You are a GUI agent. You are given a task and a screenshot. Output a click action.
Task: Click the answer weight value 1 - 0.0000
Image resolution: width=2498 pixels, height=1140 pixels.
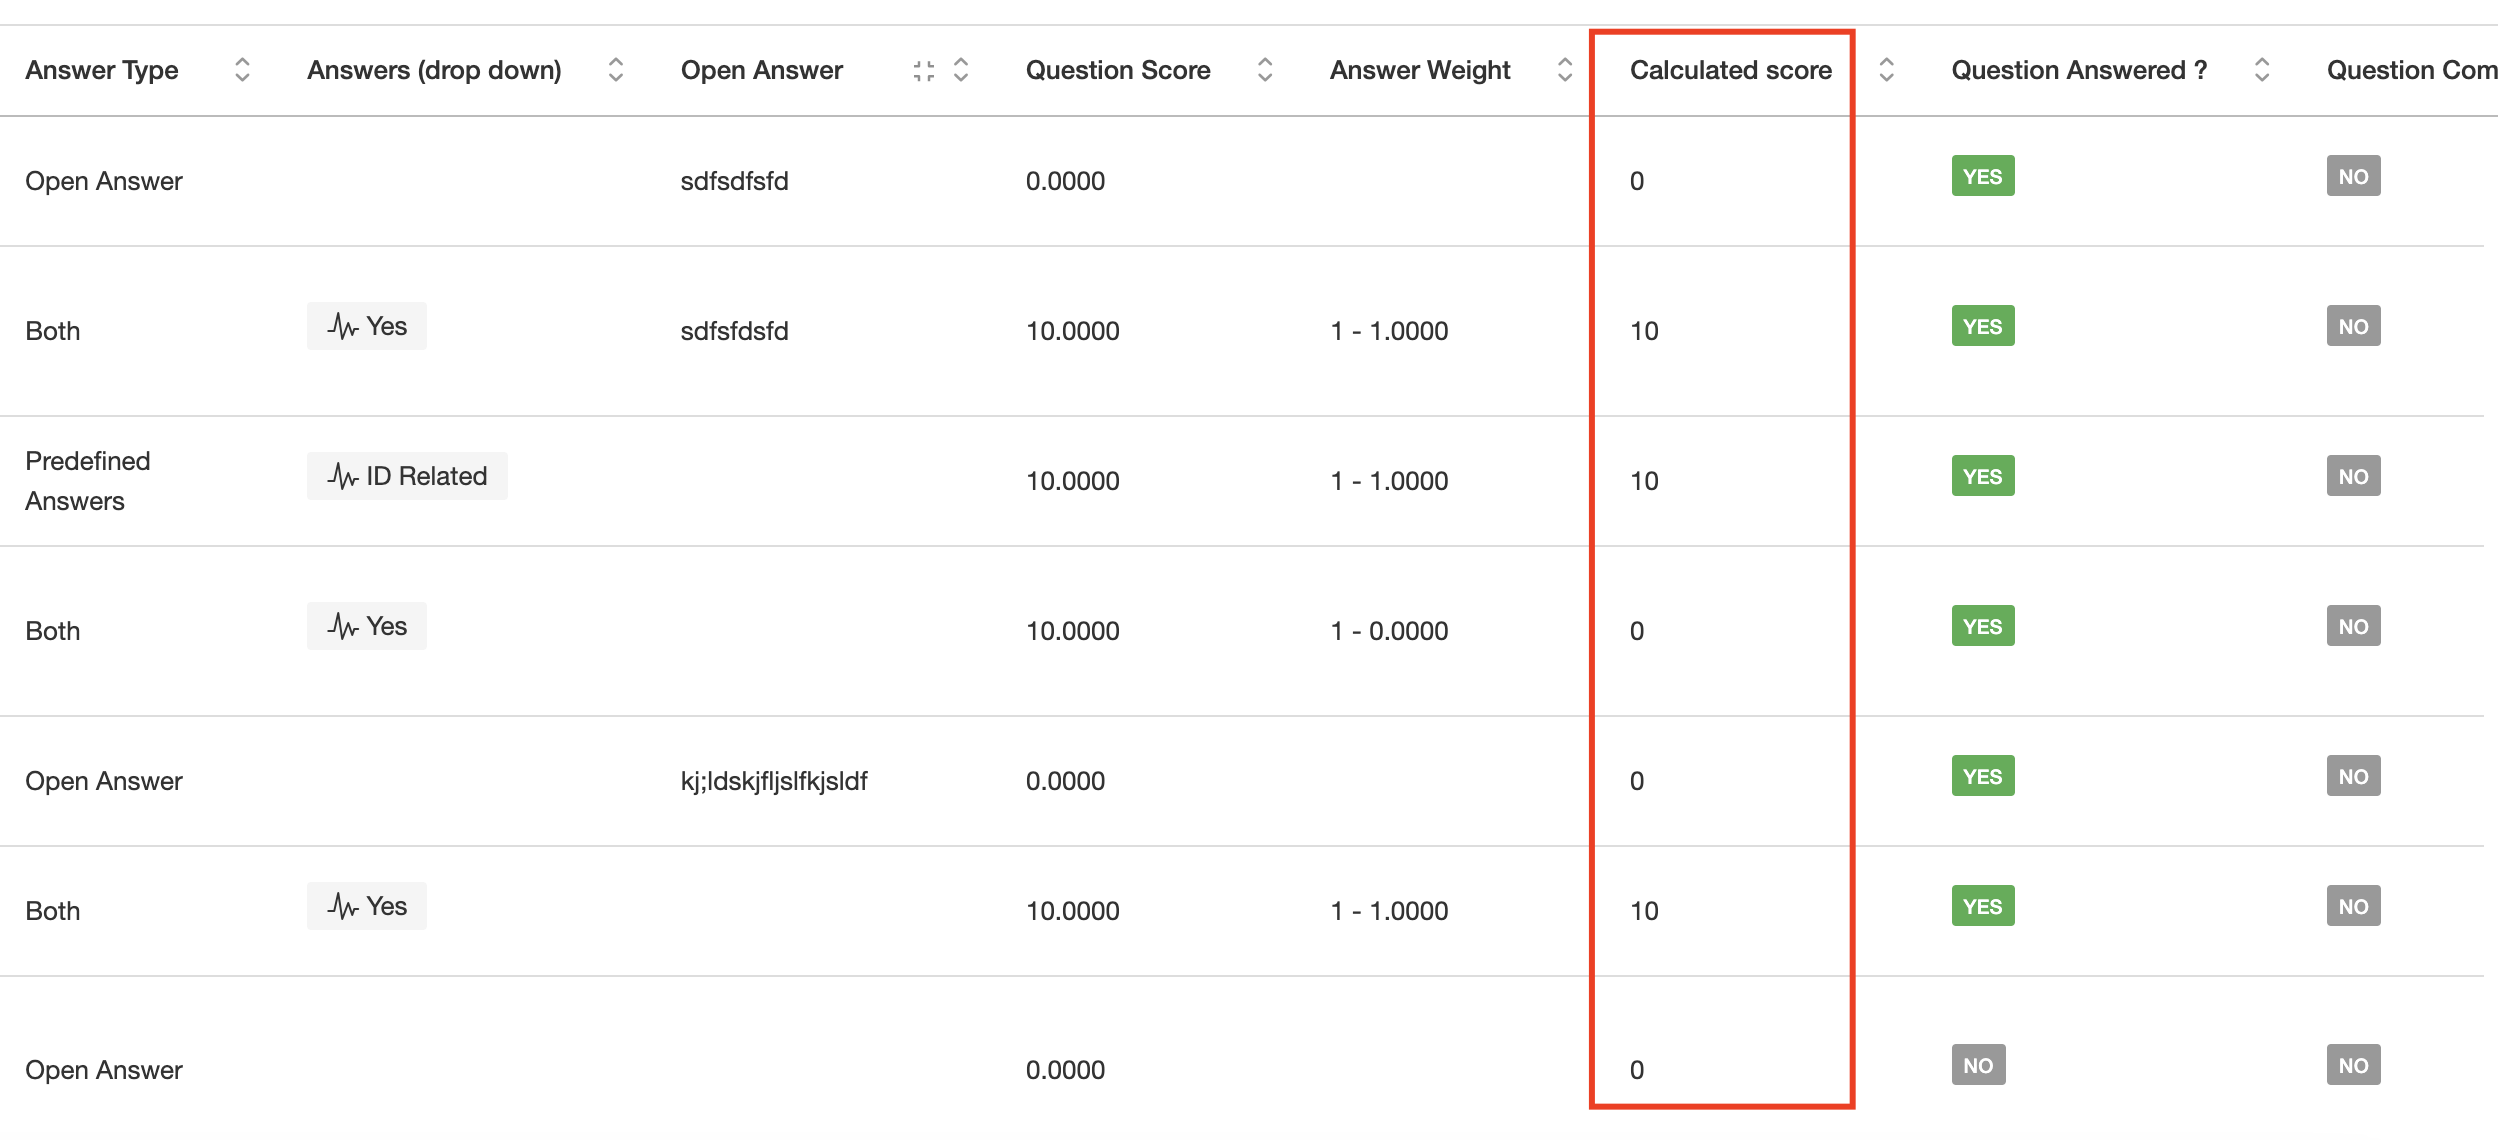pos(1389,631)
